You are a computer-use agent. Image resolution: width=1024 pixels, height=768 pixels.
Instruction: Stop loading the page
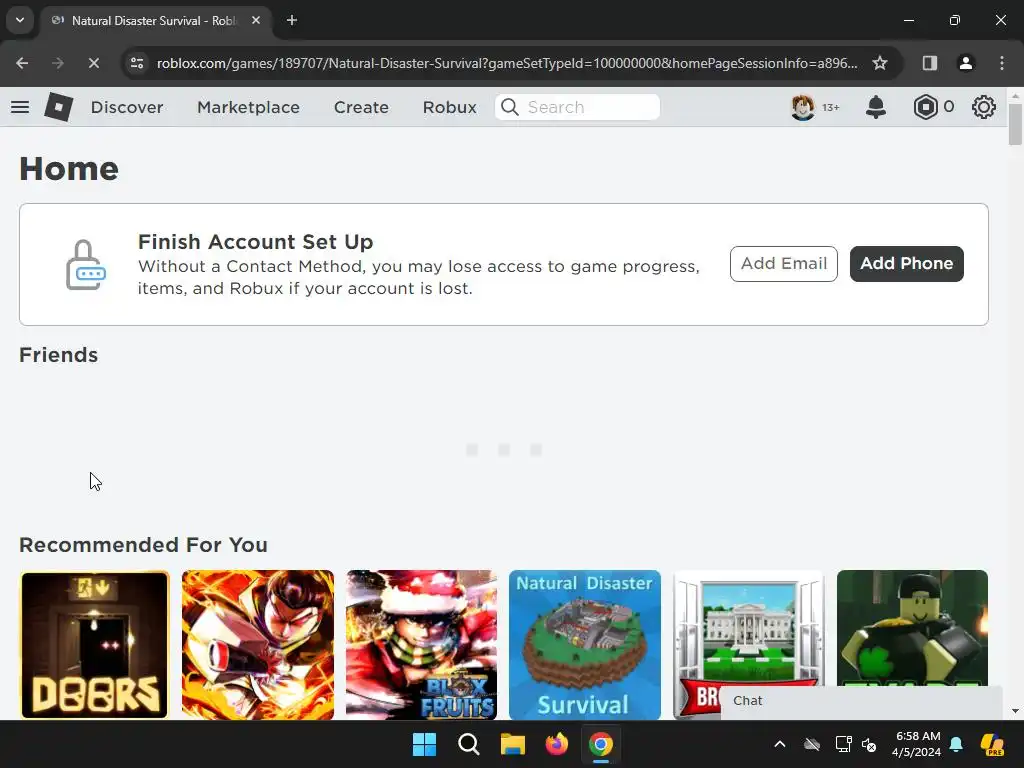[x=93, y=63]
